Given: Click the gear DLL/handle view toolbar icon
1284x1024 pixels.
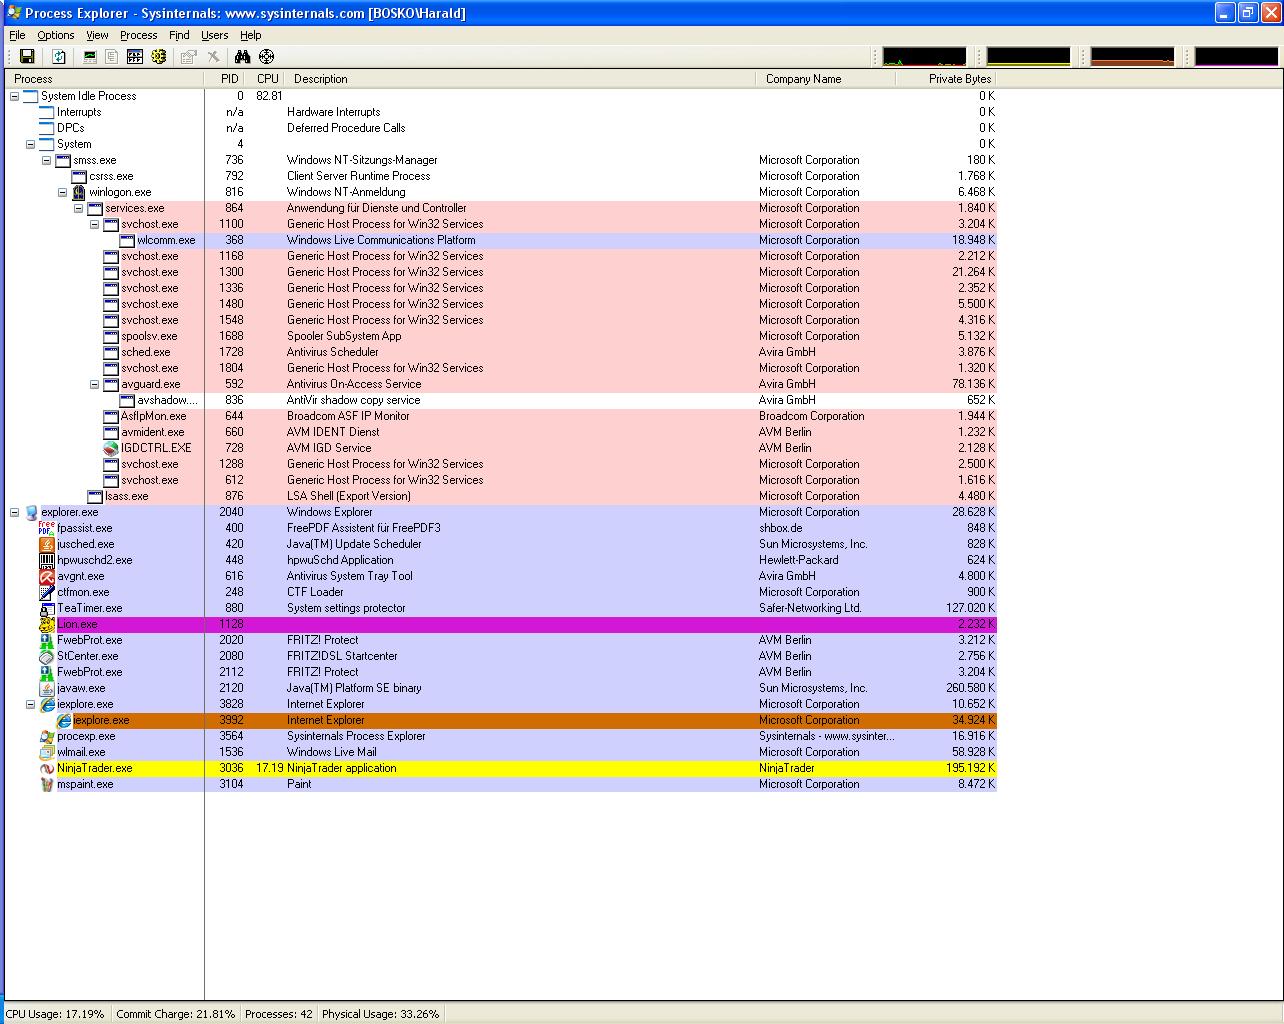Looking at the screenshot, I should [x=158, y=57].
